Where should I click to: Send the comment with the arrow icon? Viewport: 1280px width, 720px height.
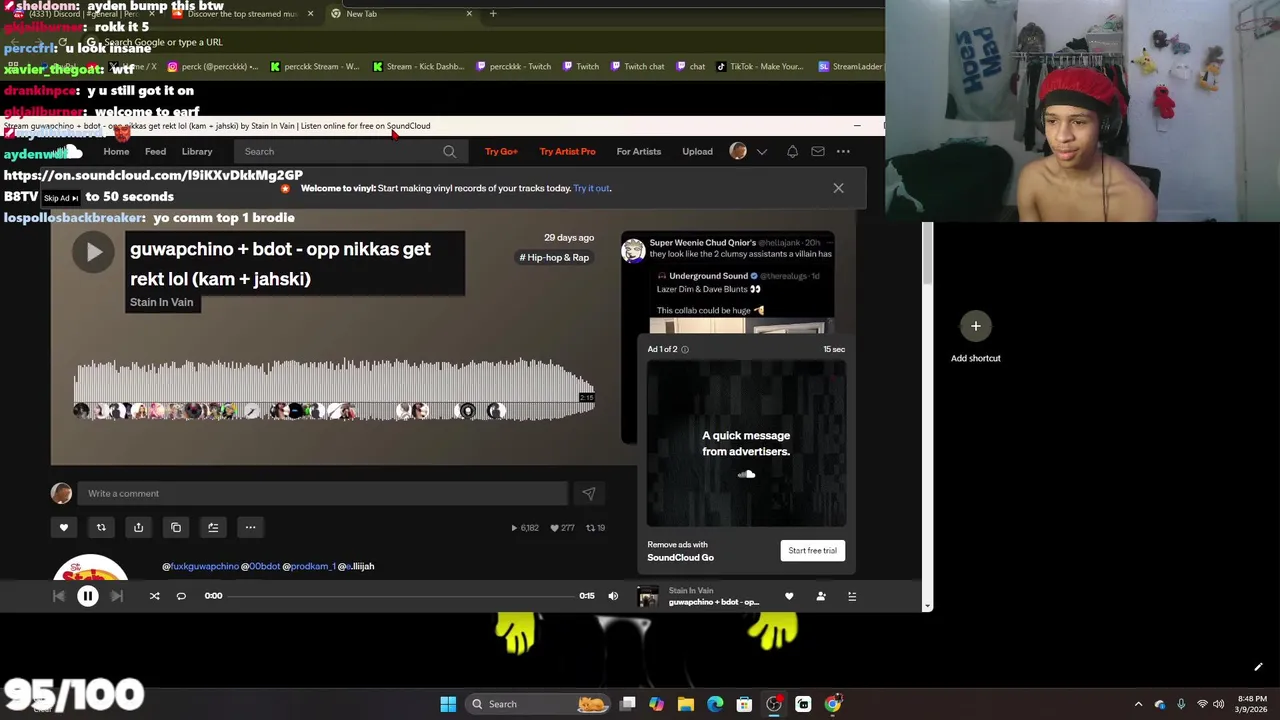click(x=589, y=493)
